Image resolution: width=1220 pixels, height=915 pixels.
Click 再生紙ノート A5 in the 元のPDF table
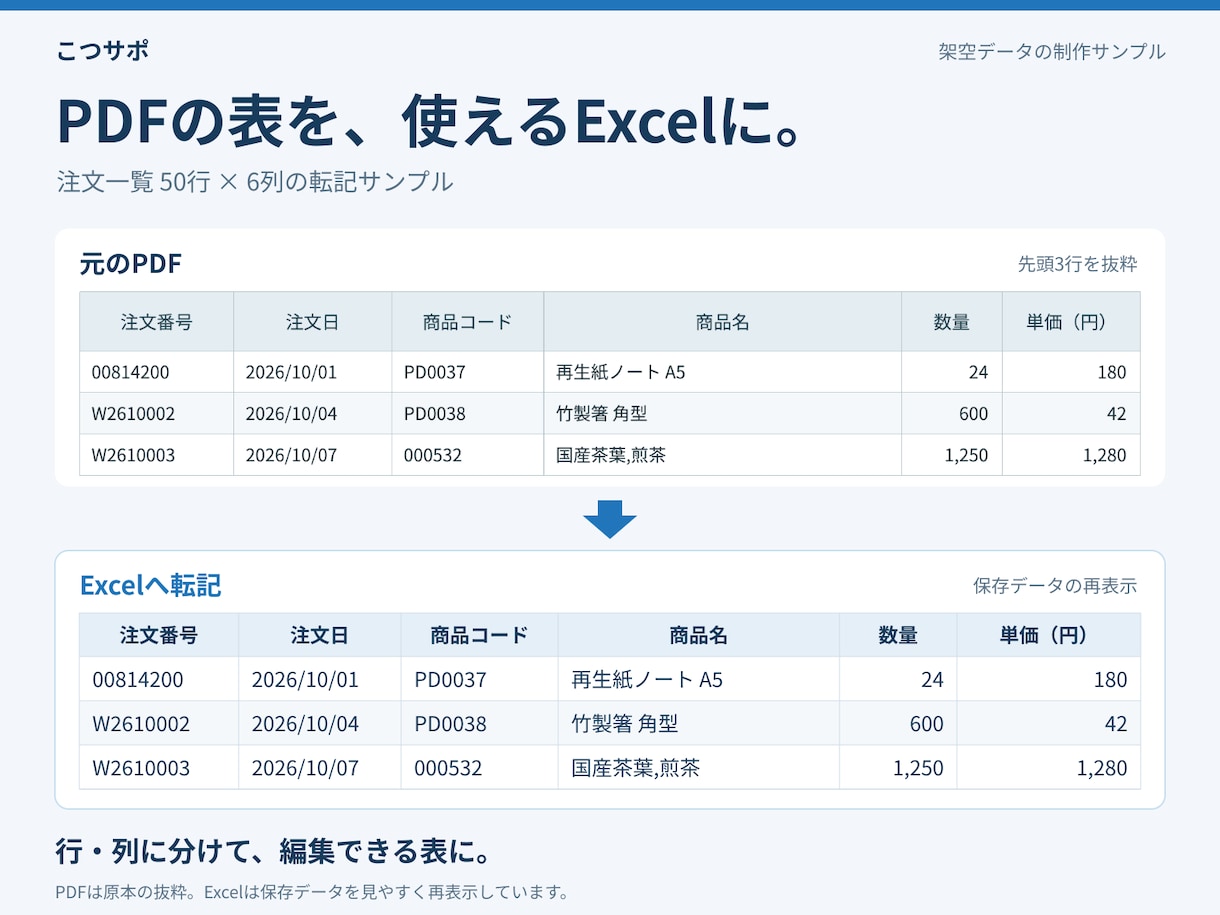[621, 372]
